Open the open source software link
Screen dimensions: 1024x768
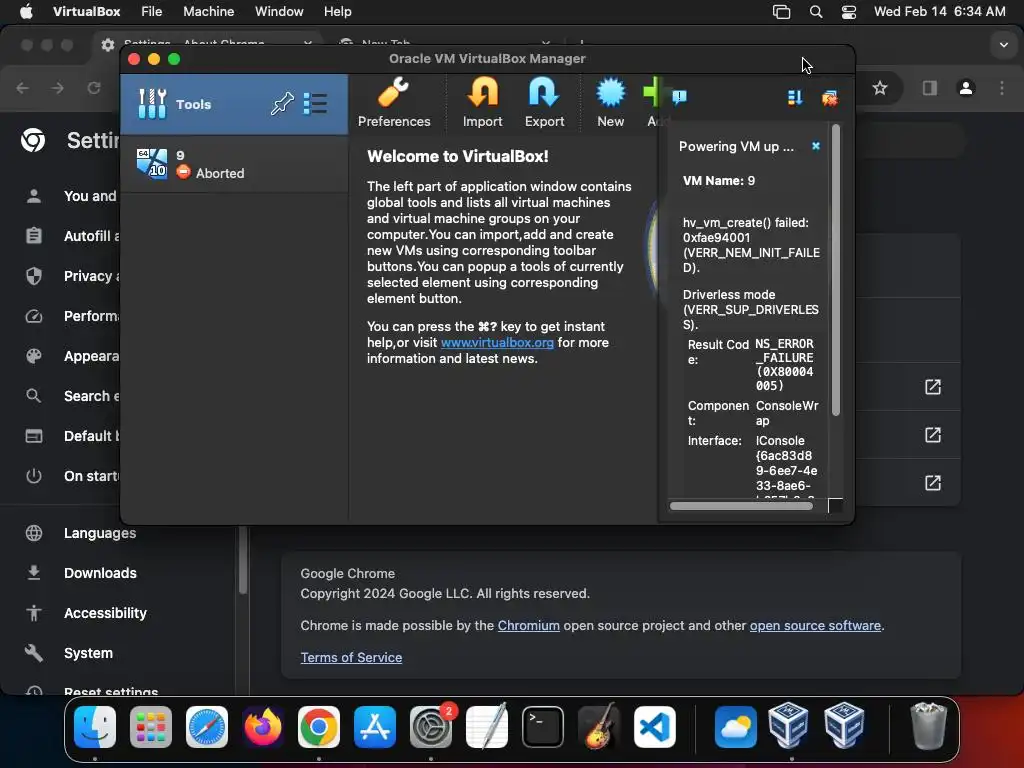point(815,626)
